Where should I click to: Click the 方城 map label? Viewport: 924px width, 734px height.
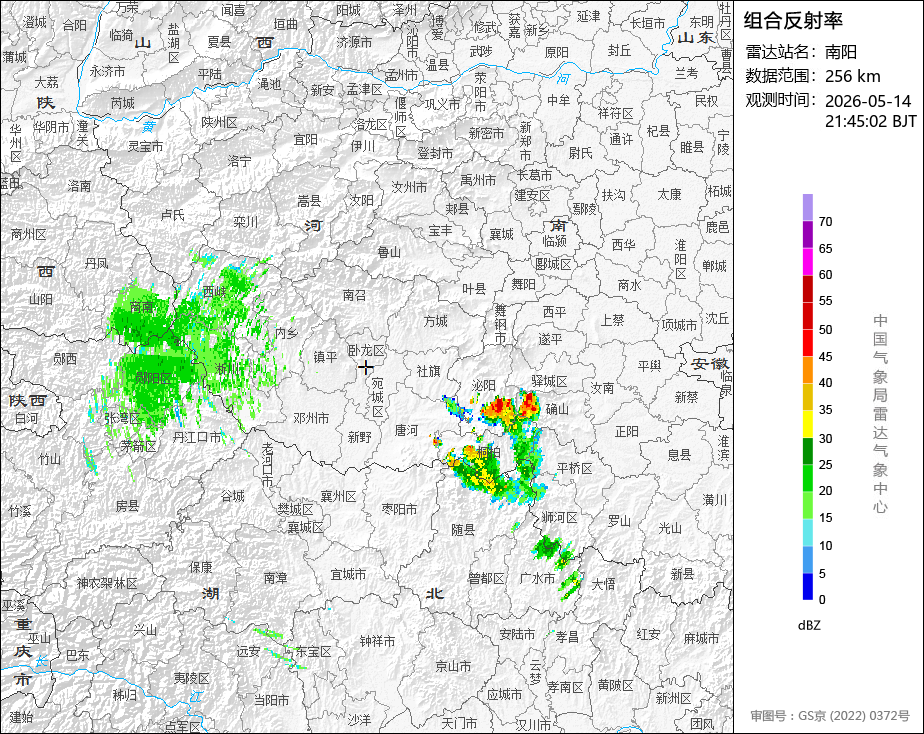click(435, 321)
